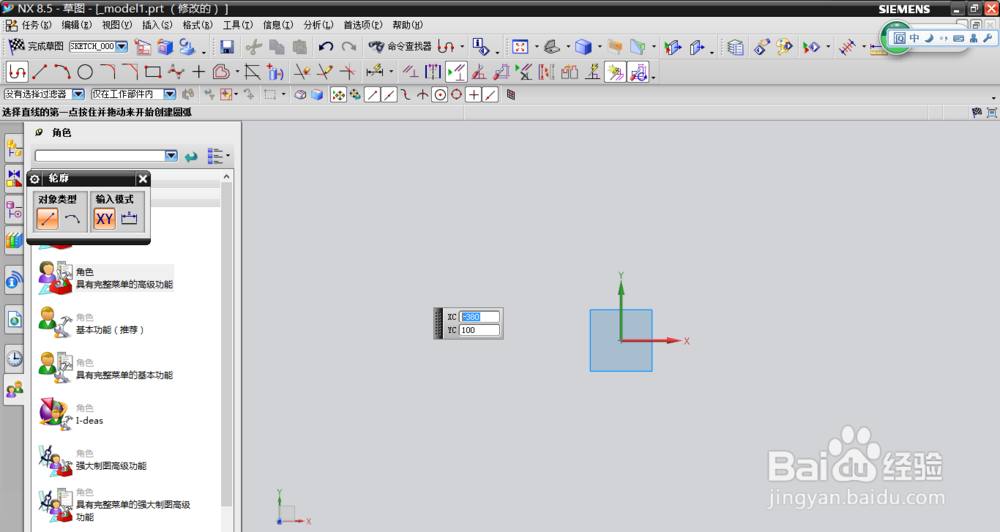The width and height of the screenshot is (1000, 532).
Task: Select the I-deas role
Action: (71, 414)
